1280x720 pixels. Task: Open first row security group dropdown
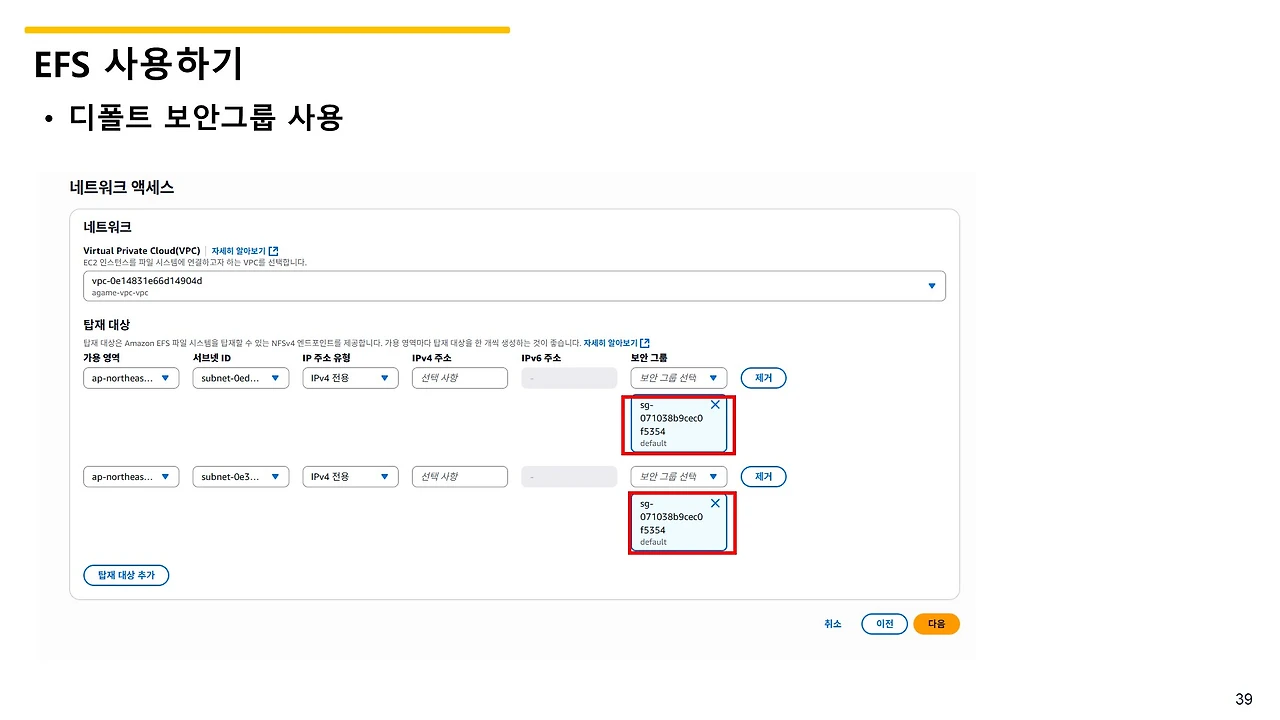point(679,378)
